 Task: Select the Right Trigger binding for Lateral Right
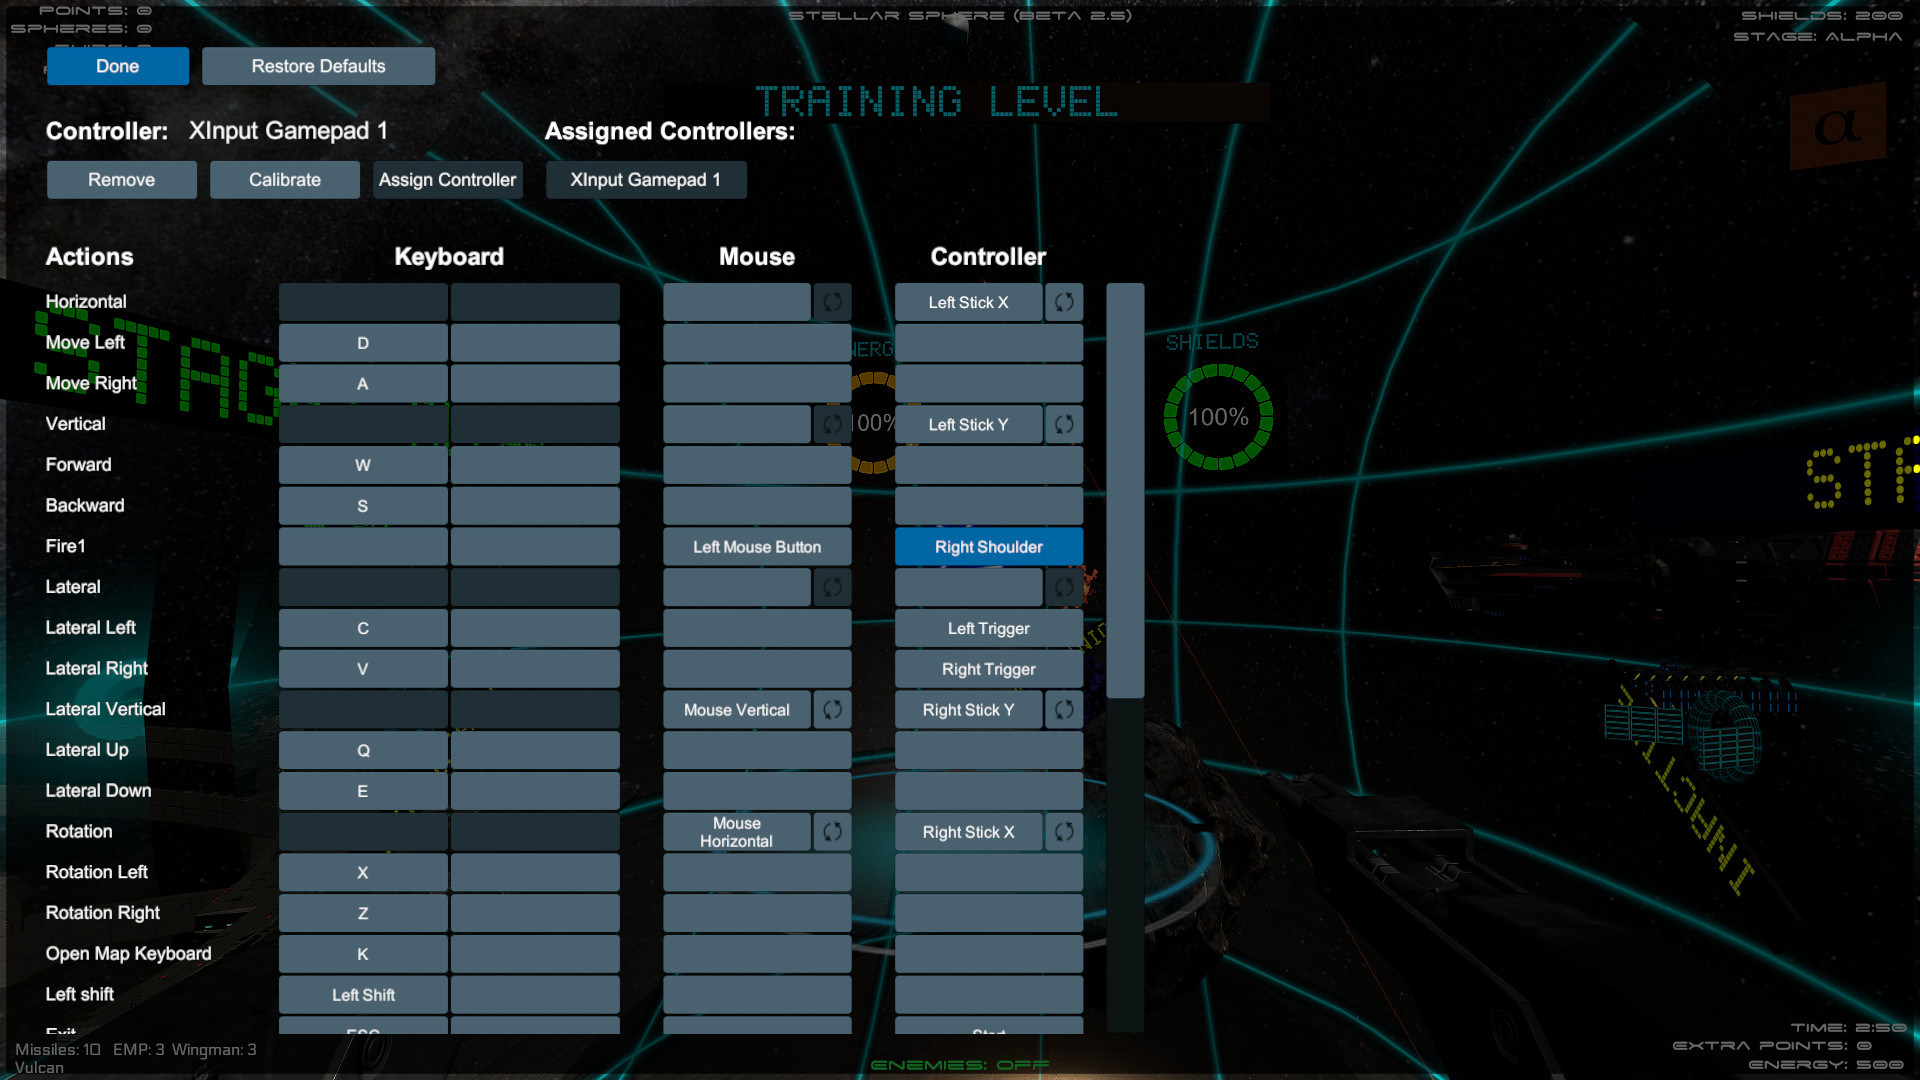click(x=988, y=668)
